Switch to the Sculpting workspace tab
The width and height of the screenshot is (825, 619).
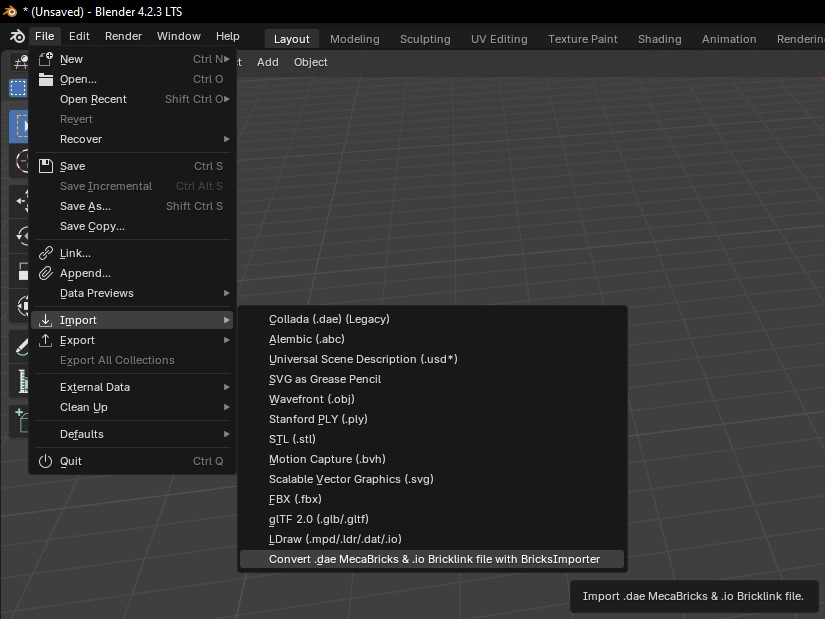[x=425, y=39]
